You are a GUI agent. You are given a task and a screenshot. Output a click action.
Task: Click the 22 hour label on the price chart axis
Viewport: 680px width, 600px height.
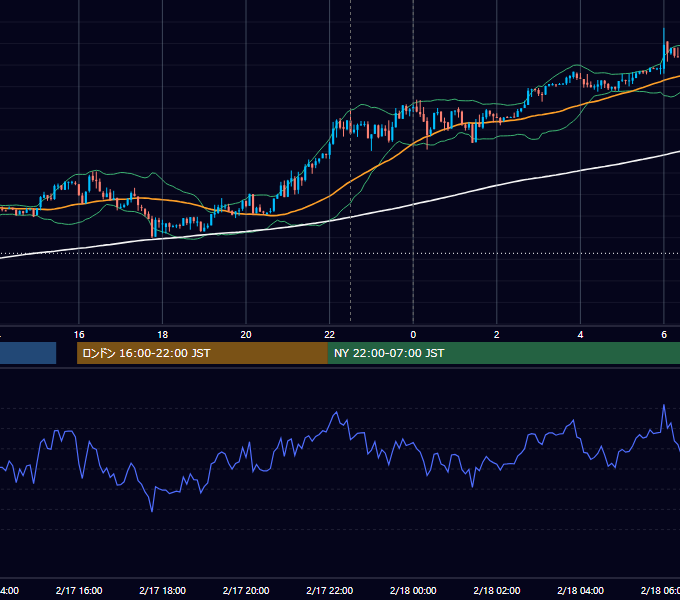click(330, 335)
